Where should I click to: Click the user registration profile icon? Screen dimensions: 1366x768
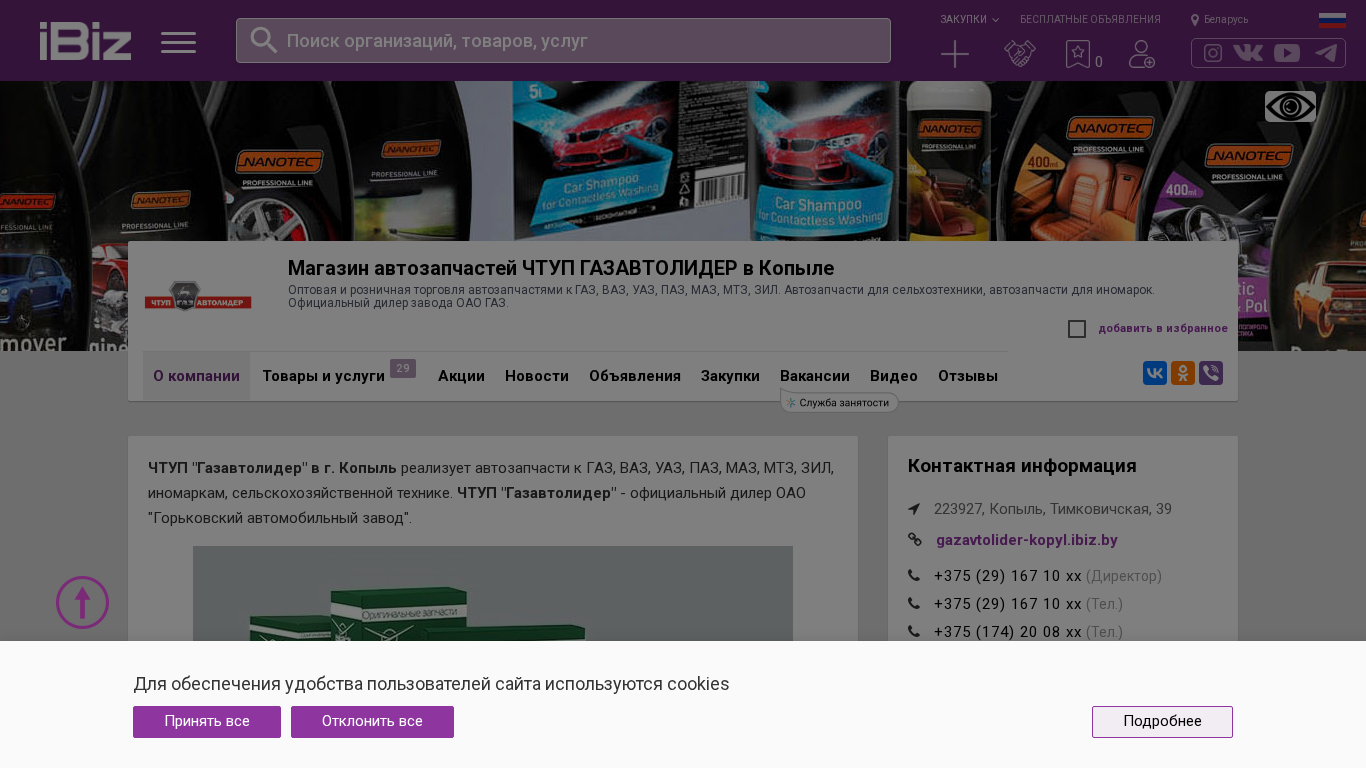coord(1142,54)
